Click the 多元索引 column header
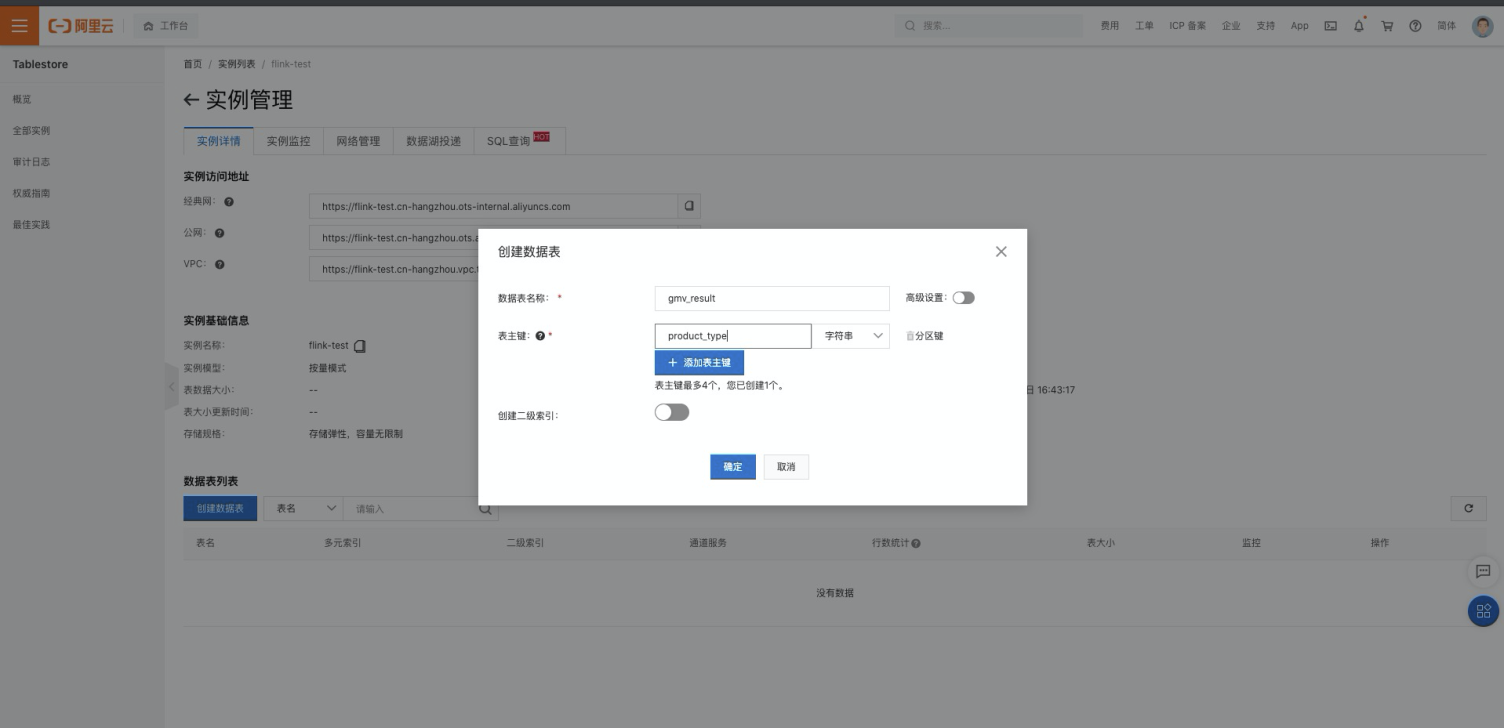 pos(342,543)
